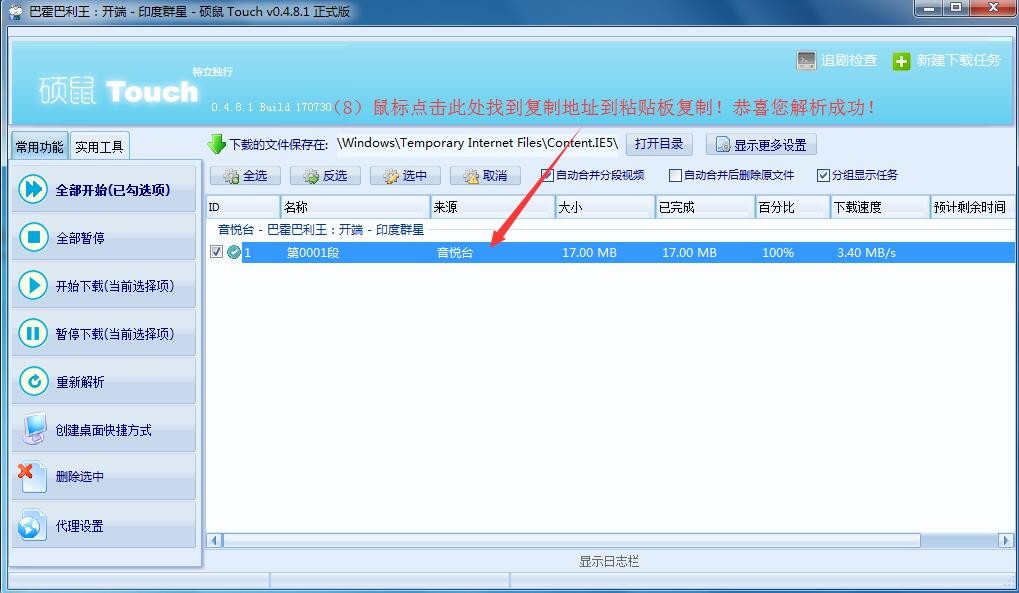
Task: Click the green download arrow icon
Action: (216, 144)
